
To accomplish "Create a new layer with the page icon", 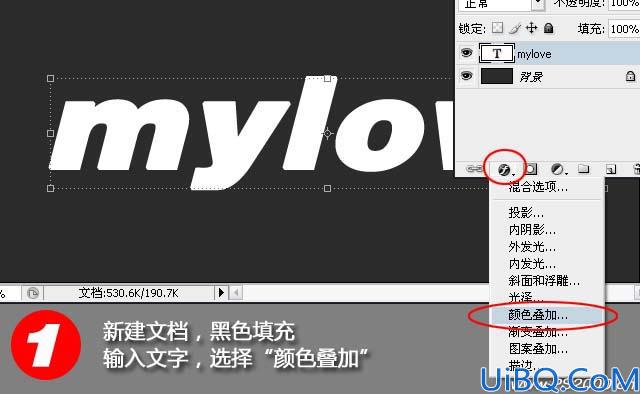I will [611, 169].
